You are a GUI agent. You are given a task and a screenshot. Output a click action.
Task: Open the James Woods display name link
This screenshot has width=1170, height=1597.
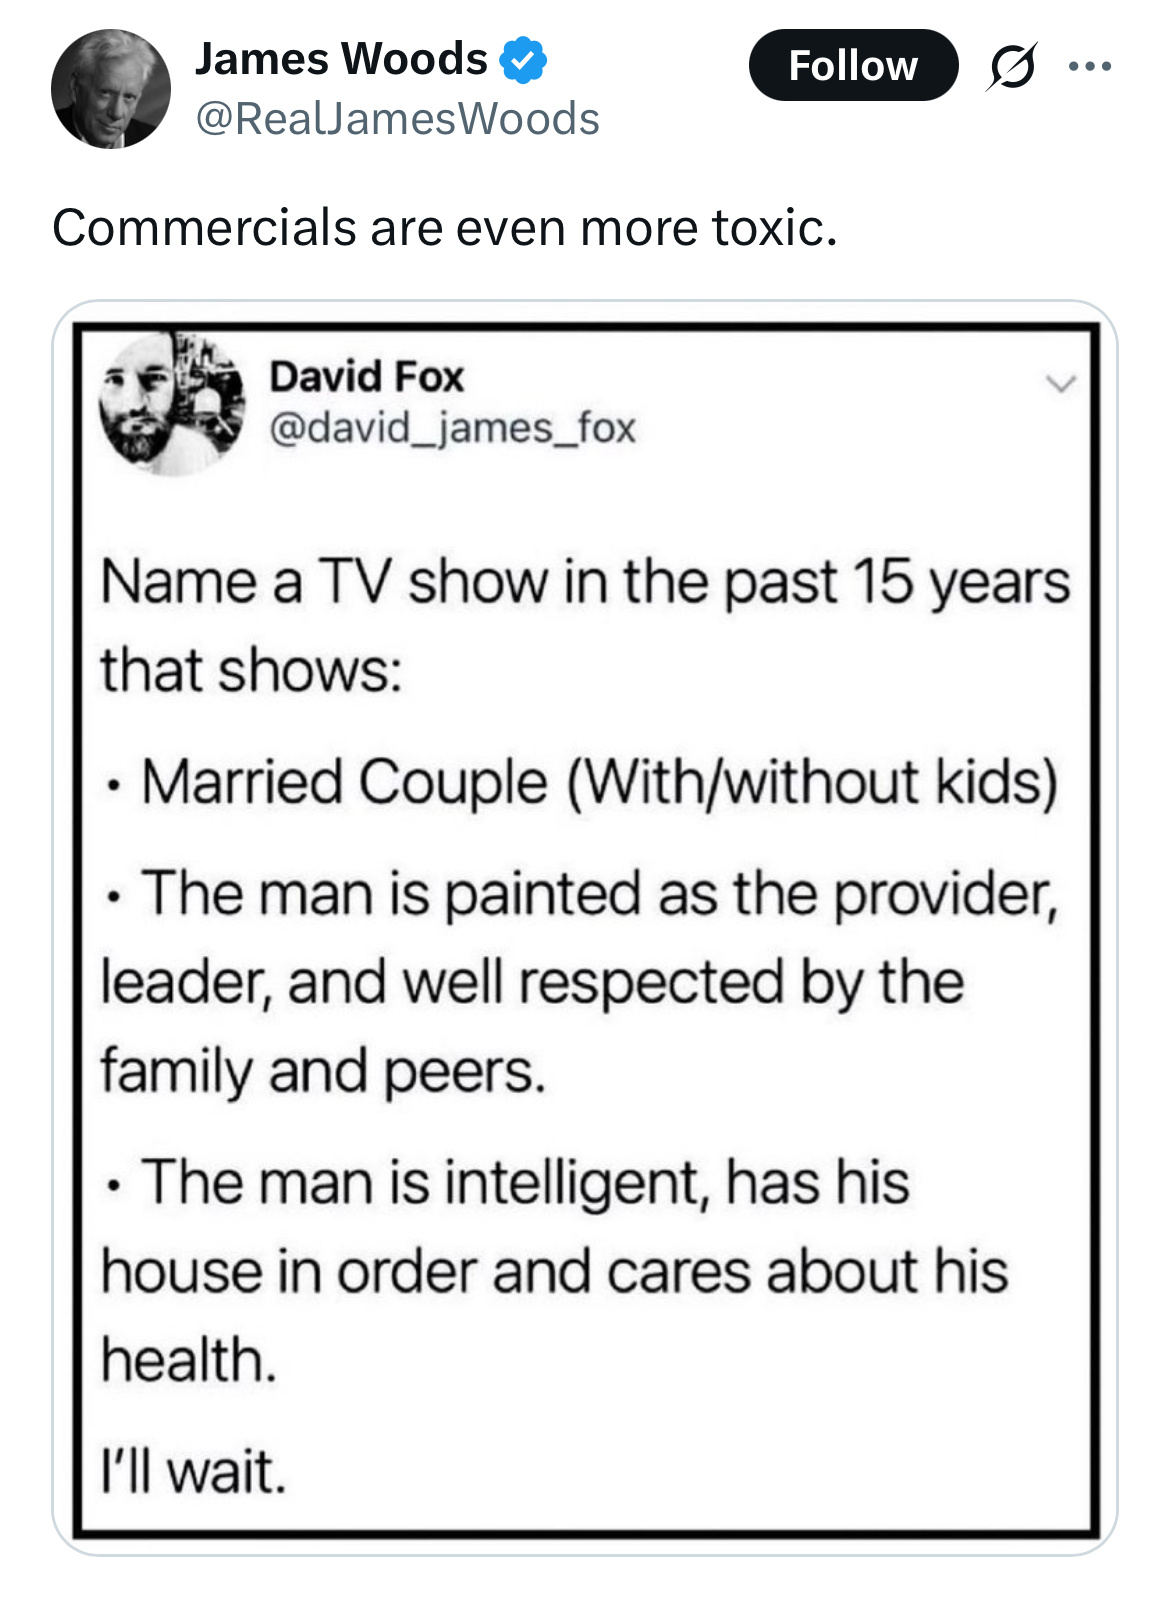pyautogui.click(x=341, y=59)
